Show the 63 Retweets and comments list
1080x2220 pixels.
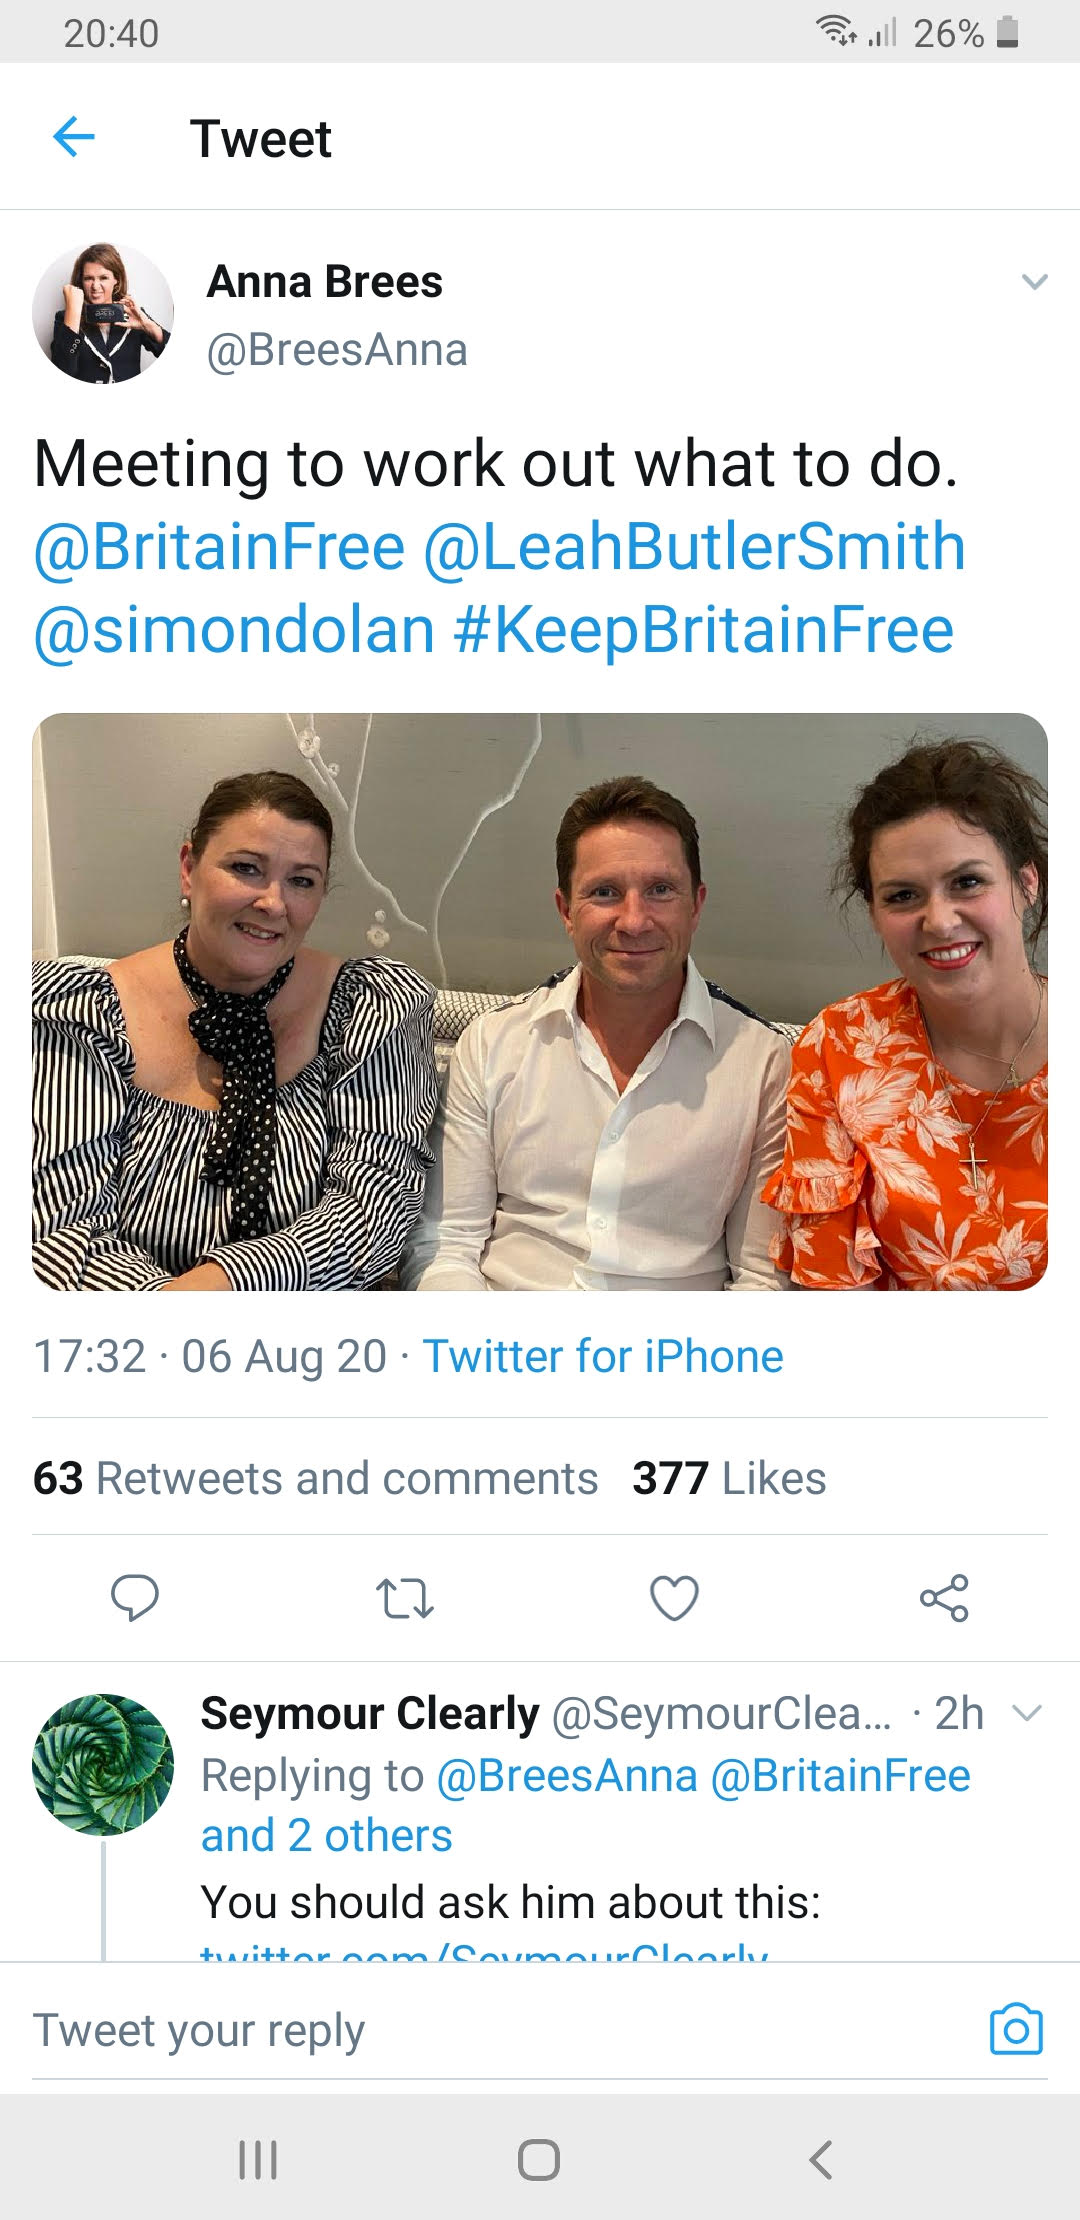tap(315, 1478)
